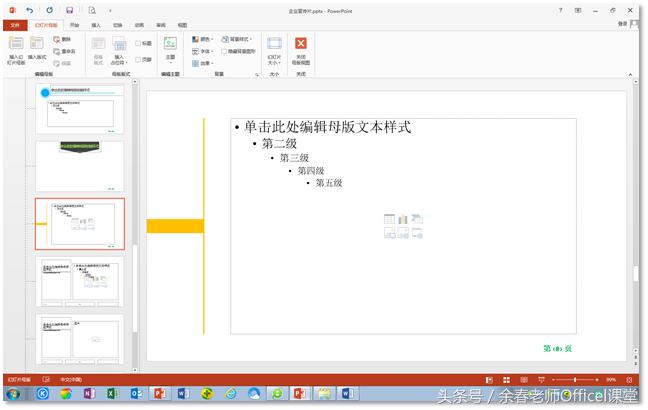This screenshot has width=648, height=410.
Task: Open Slide Size (幻灯片大小) dropdown
Action: coord(274,51)
